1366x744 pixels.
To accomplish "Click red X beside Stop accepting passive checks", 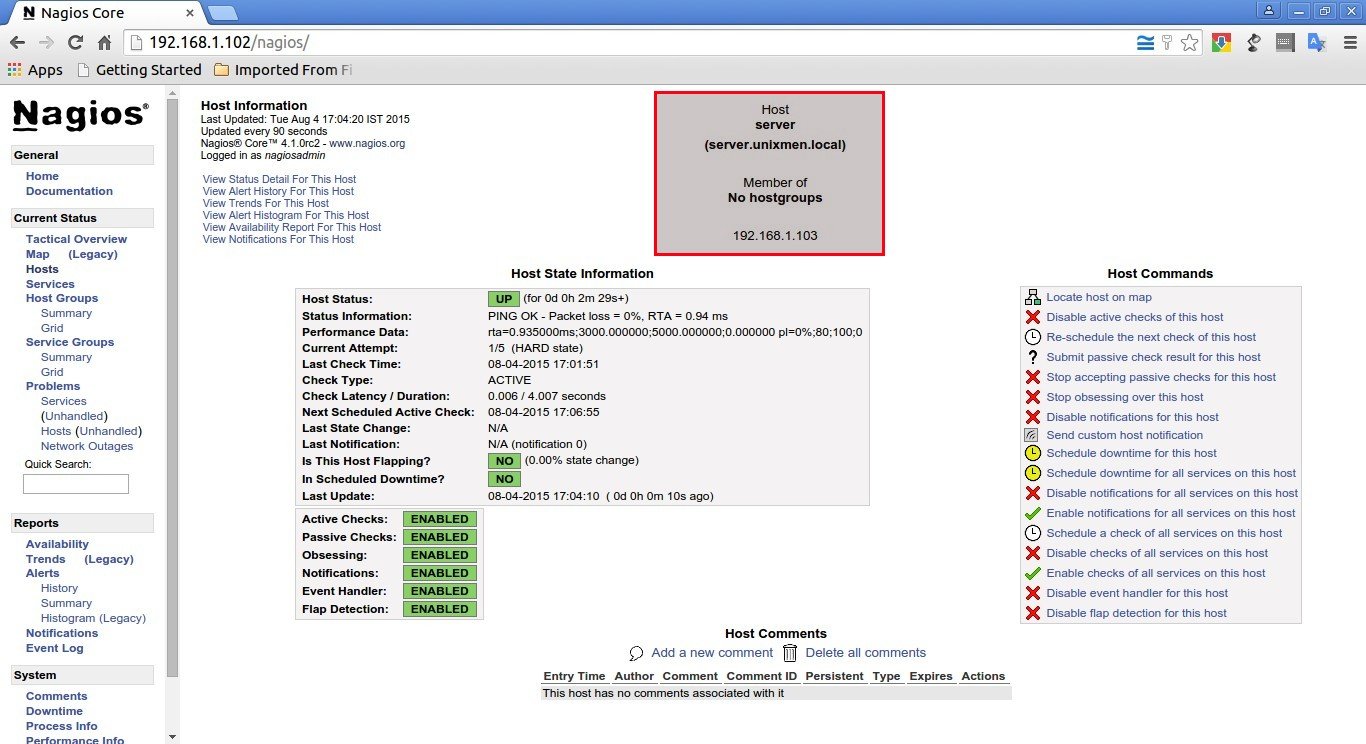I will point(1033,377).
